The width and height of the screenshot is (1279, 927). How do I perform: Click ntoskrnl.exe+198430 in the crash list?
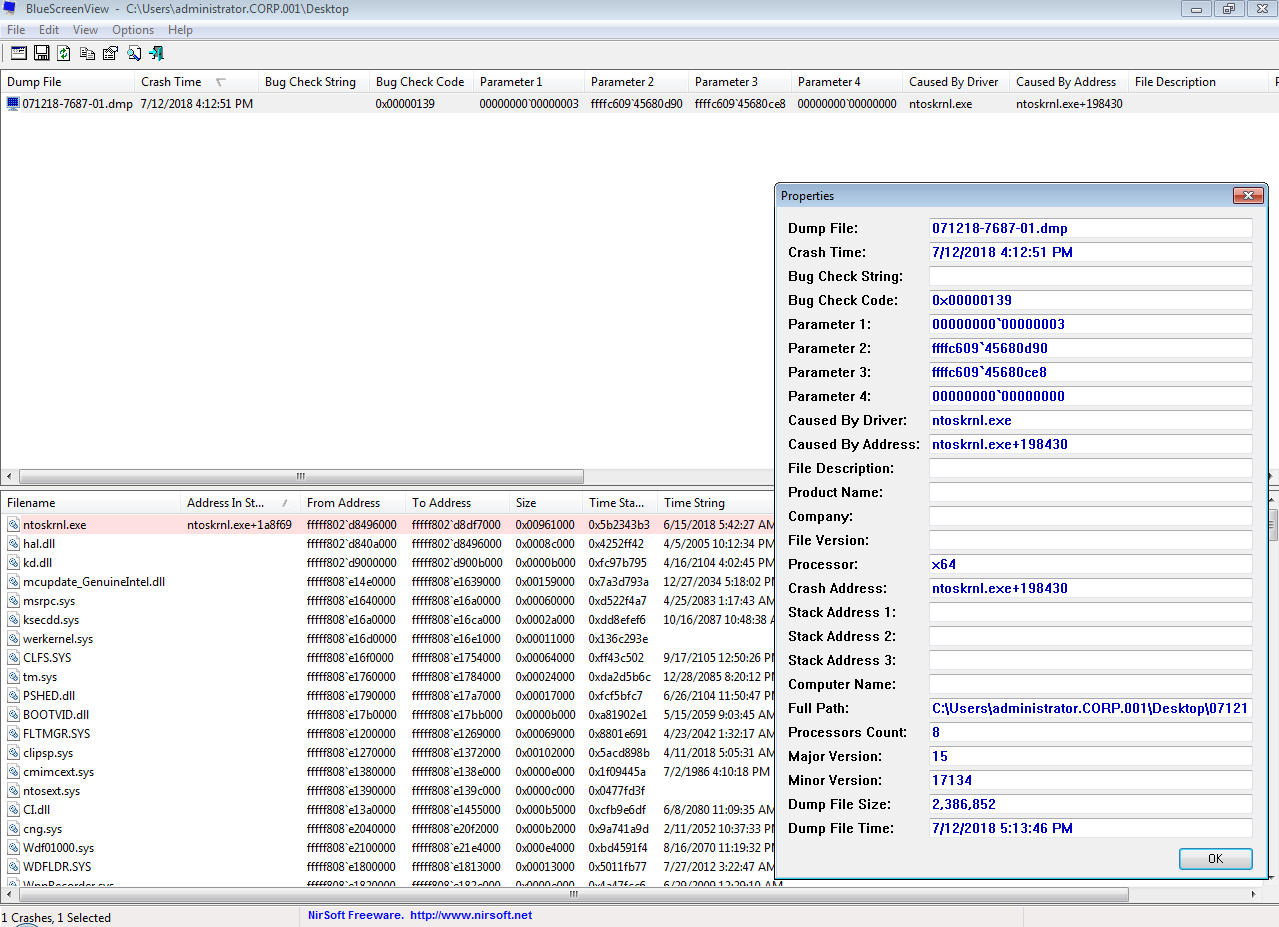click(x=1069, y=103)
